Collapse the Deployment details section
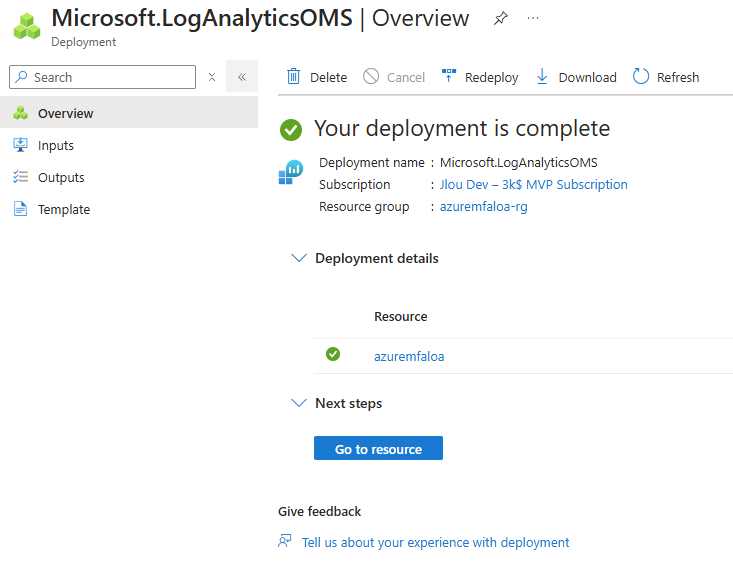 tap(299, 258)
